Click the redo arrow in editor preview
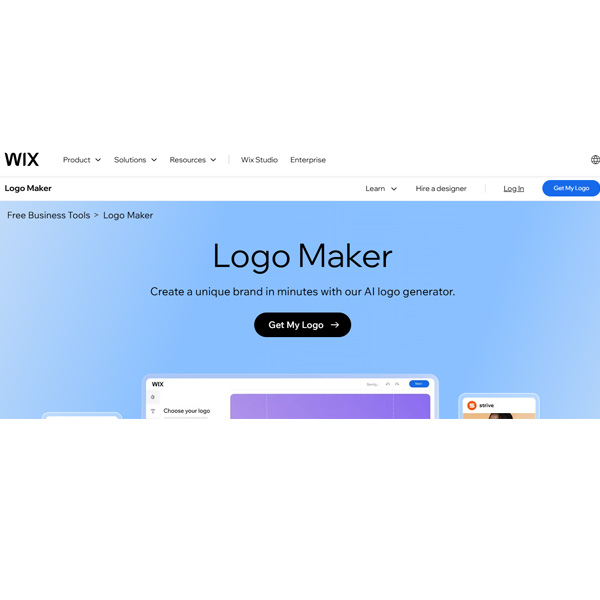This screenshot has width=600, height=600. click(x=397, y=384)
